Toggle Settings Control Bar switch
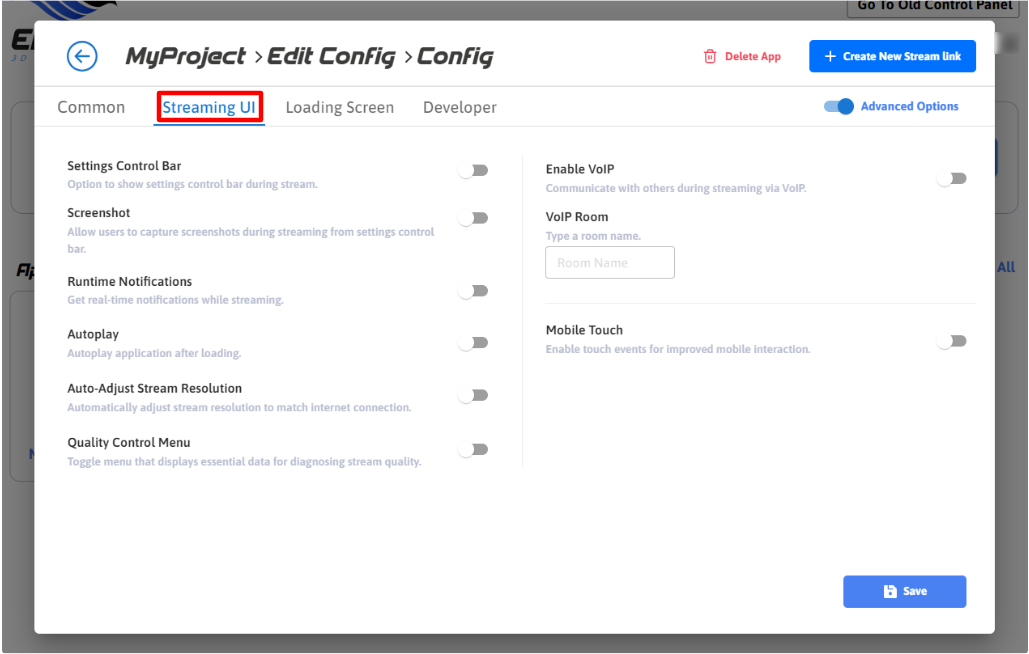Image resolution: width=1029 pixels, height=654 pixels. pos(473,171)
